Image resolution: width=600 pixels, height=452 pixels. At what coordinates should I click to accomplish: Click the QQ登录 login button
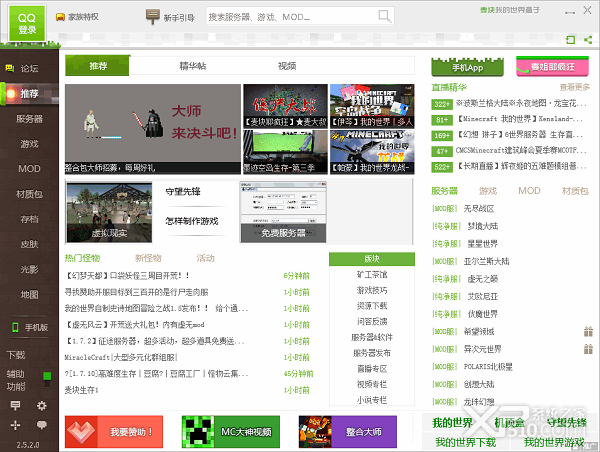pyautogui.click(x=27, y=23)
